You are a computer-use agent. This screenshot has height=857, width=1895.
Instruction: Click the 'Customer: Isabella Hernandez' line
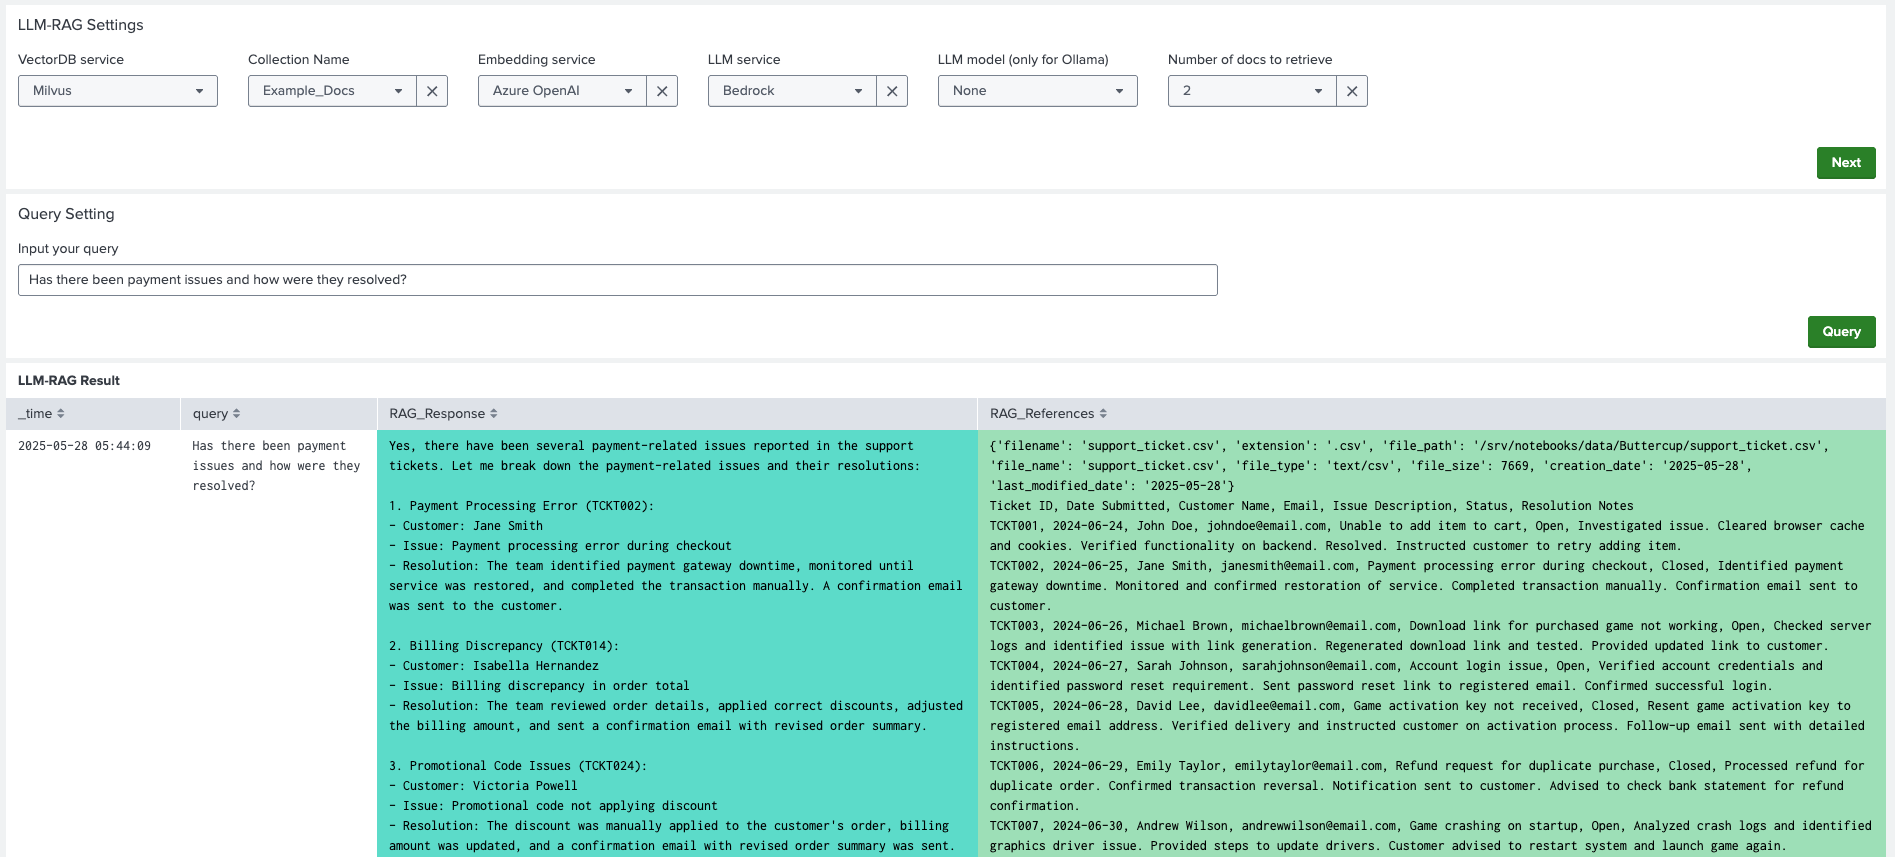pyautogui.click(x=494, y=666)
